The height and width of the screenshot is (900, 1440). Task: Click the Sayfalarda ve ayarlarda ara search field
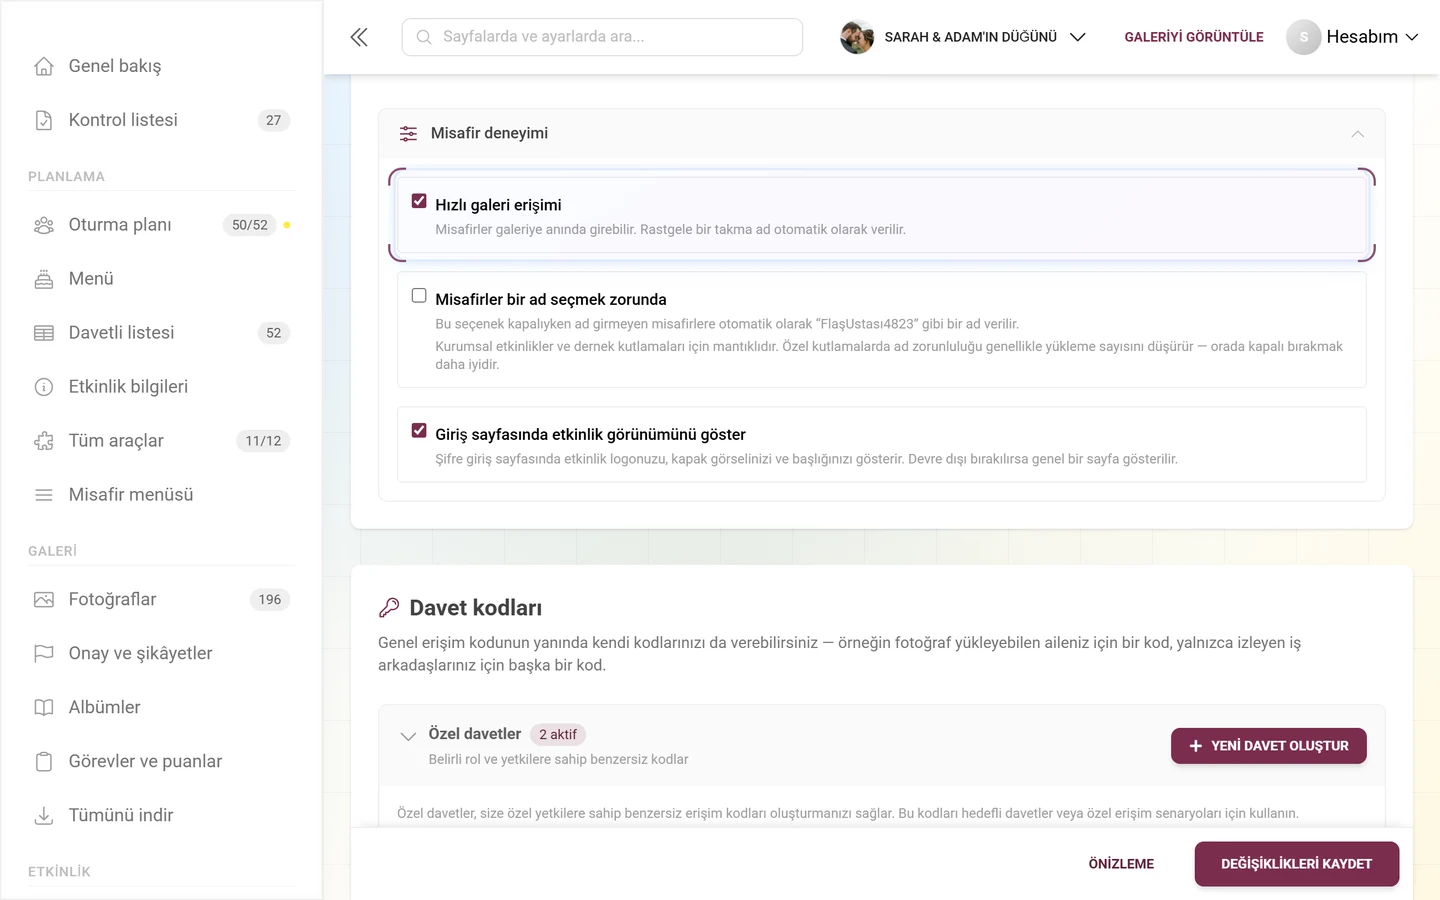pos(602,37)
